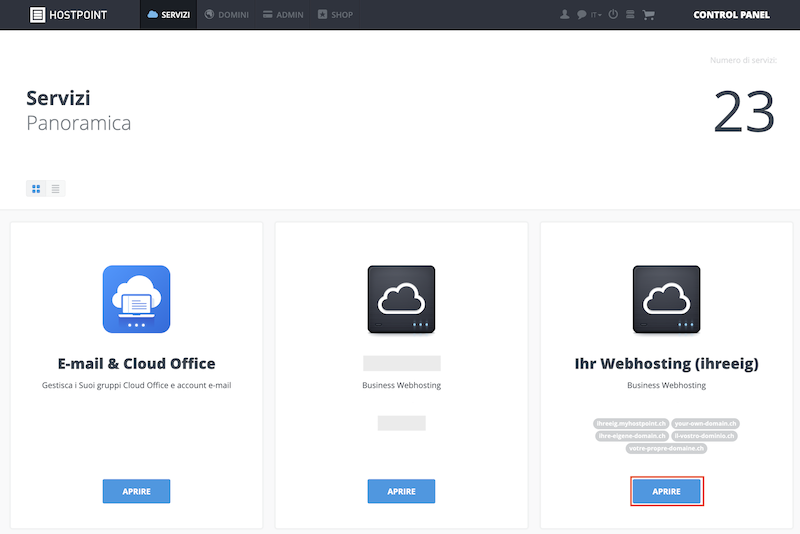Open the user account icon

564,14
